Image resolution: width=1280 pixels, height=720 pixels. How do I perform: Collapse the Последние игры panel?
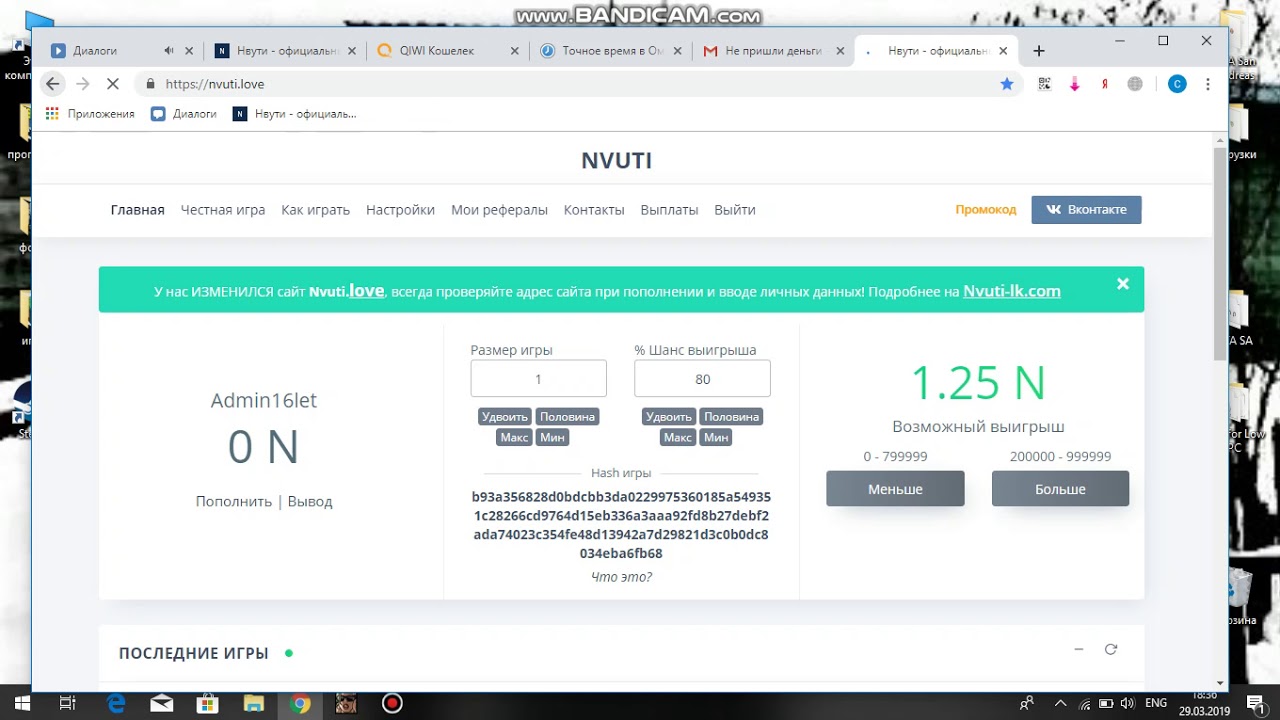(x=1079, y=649)
